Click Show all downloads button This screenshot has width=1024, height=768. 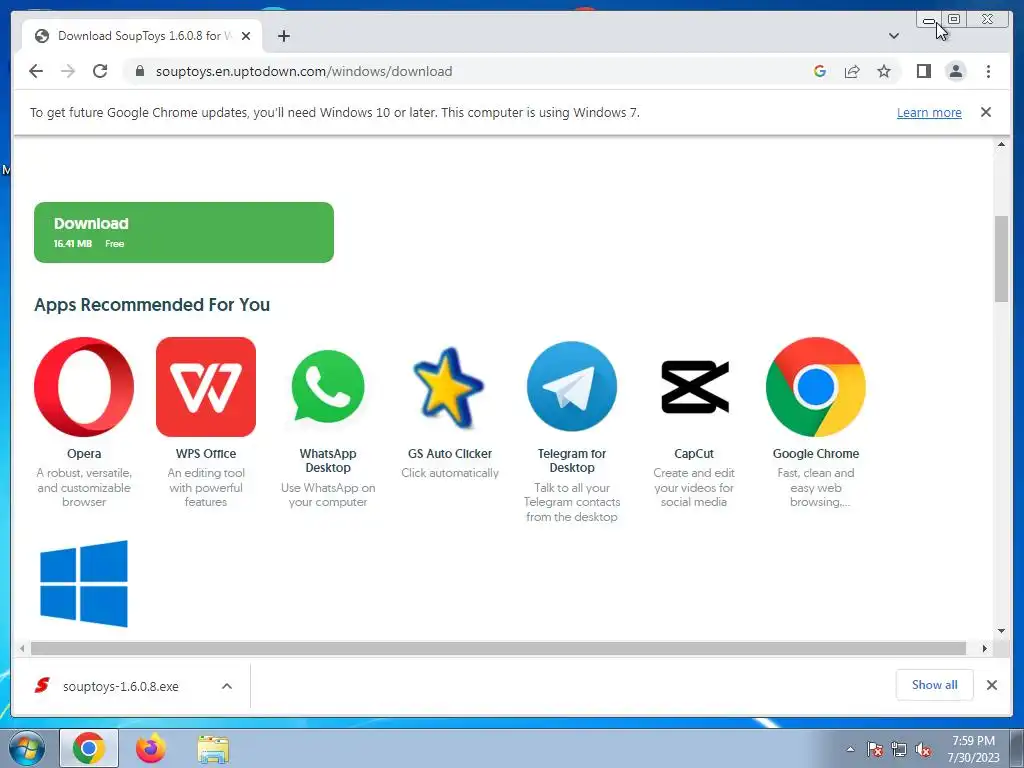935,684
